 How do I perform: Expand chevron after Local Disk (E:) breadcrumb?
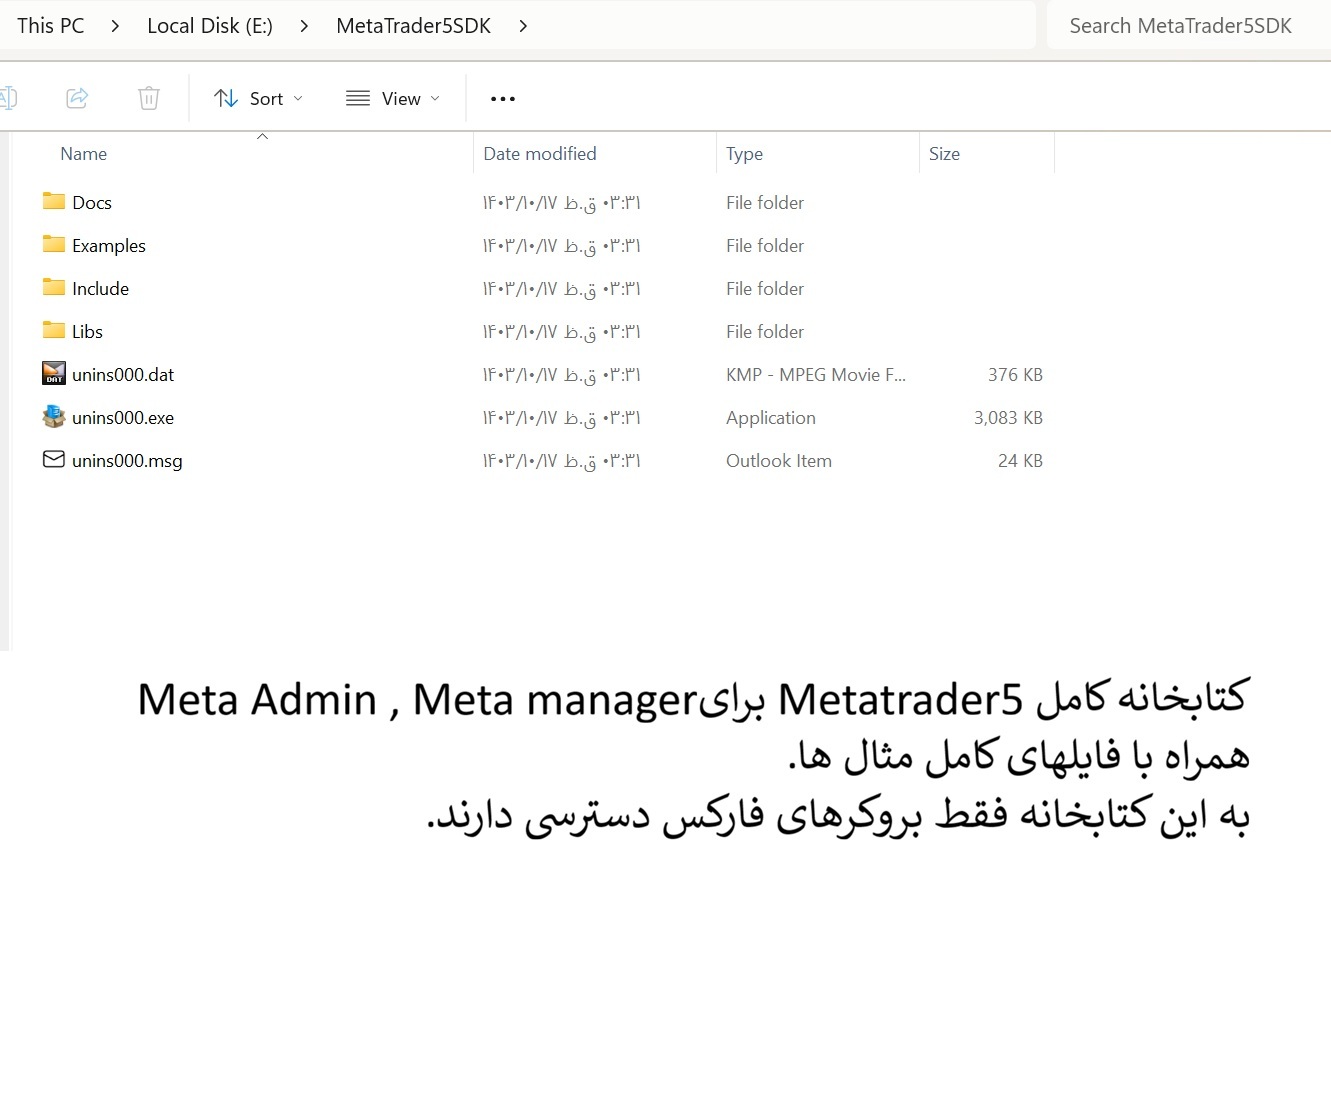[x=304, y=26]
